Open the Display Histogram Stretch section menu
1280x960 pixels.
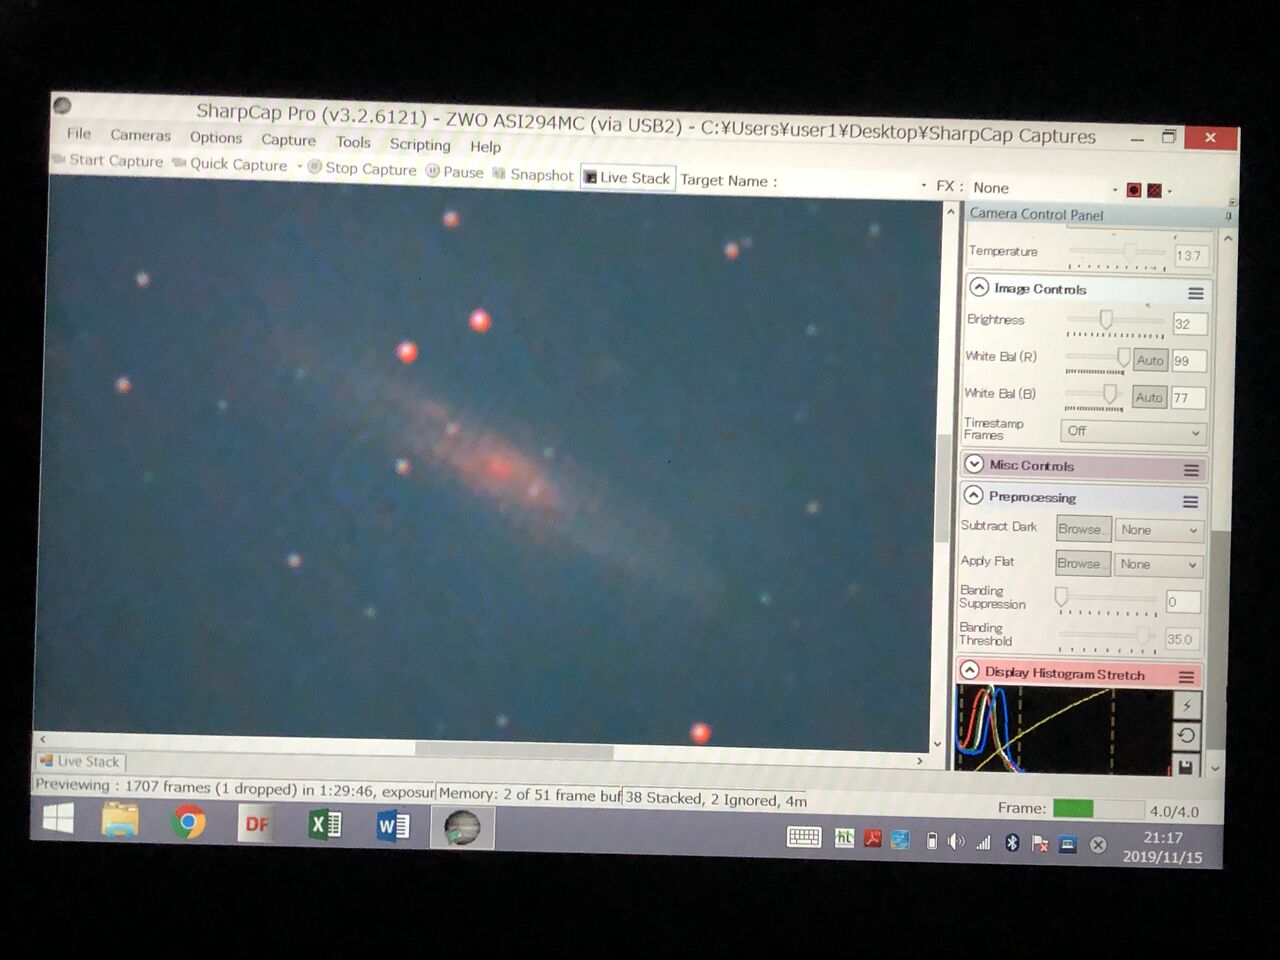1186,677
